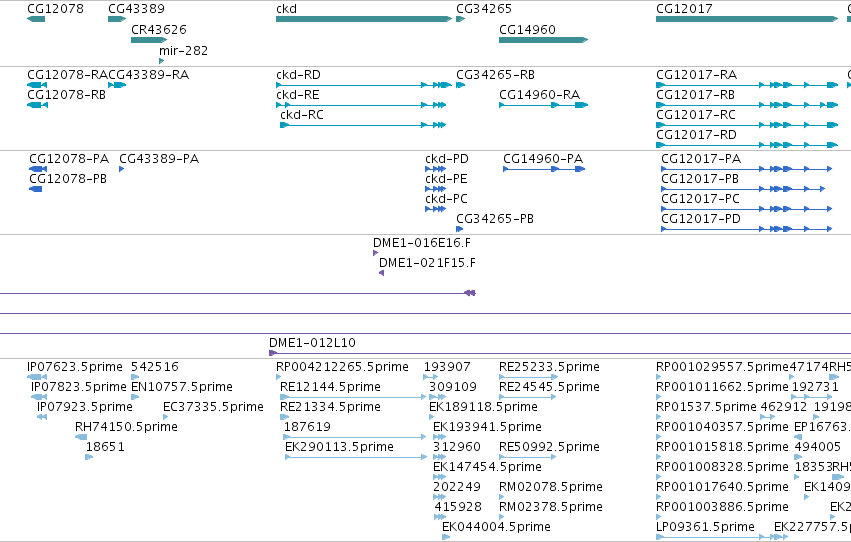The height and width of the screenshot is (542, 851).
Task: Click the RP004212265.5prime EST marker
Action: point(278,377)
